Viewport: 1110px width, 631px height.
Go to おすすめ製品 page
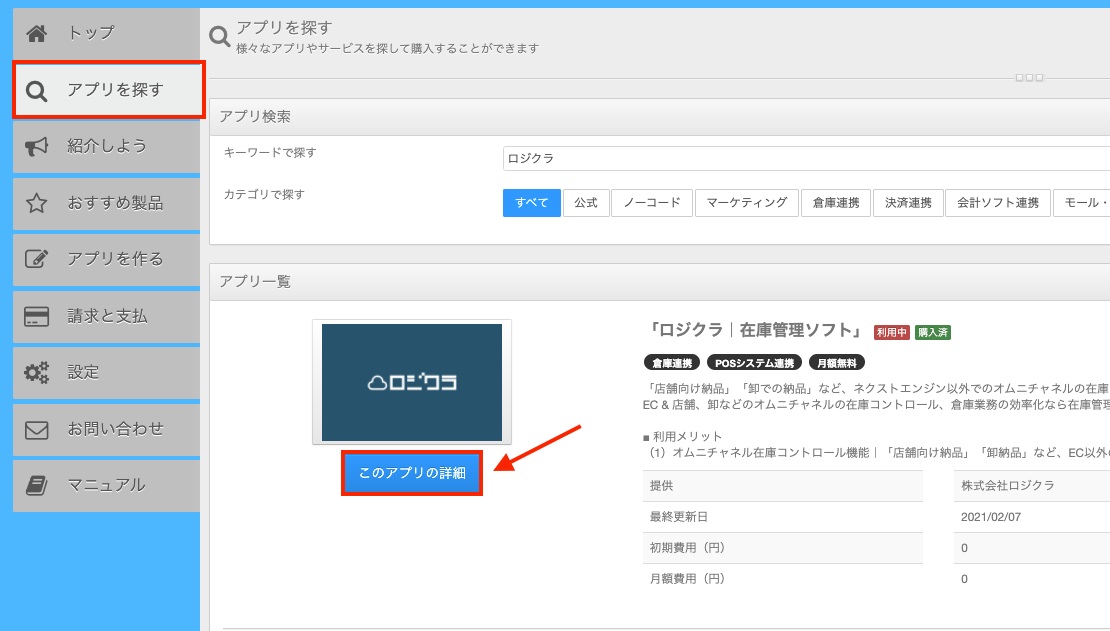[106, 203]
